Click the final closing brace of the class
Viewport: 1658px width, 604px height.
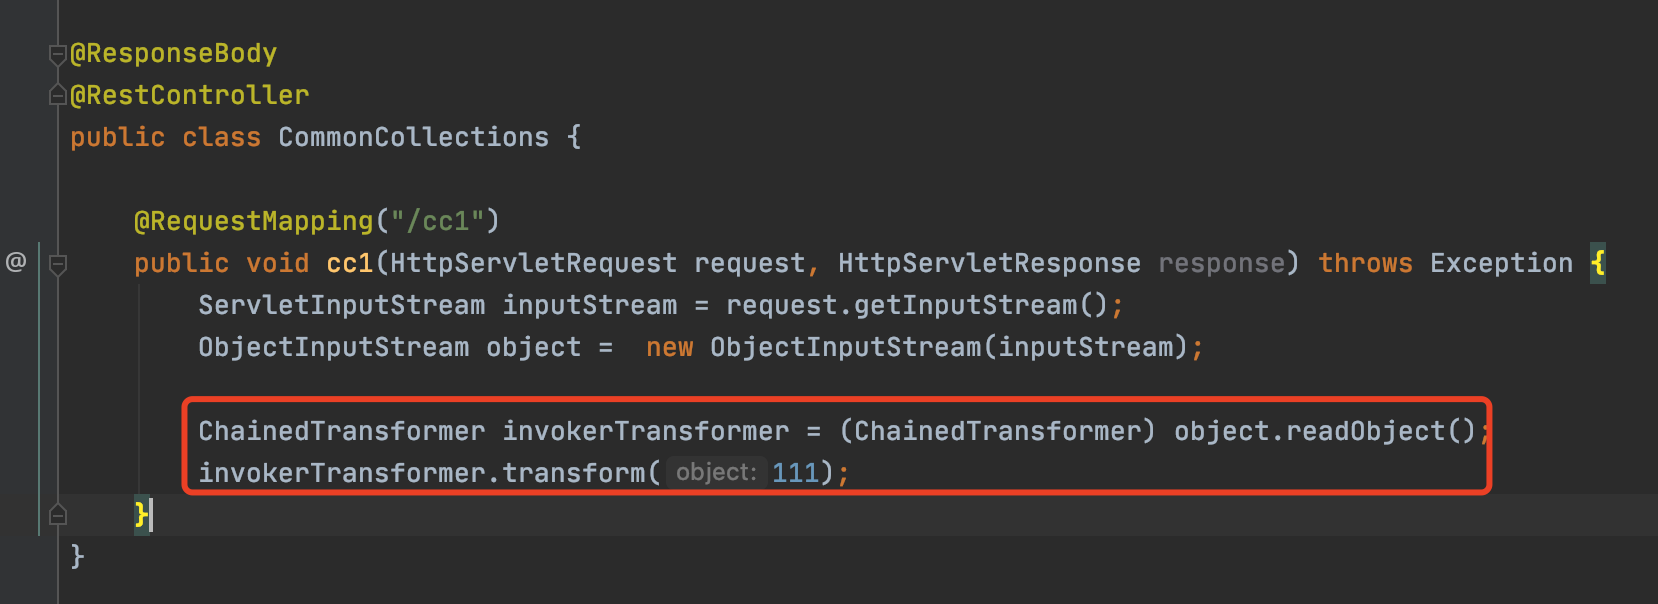click(x=77, y=556)
